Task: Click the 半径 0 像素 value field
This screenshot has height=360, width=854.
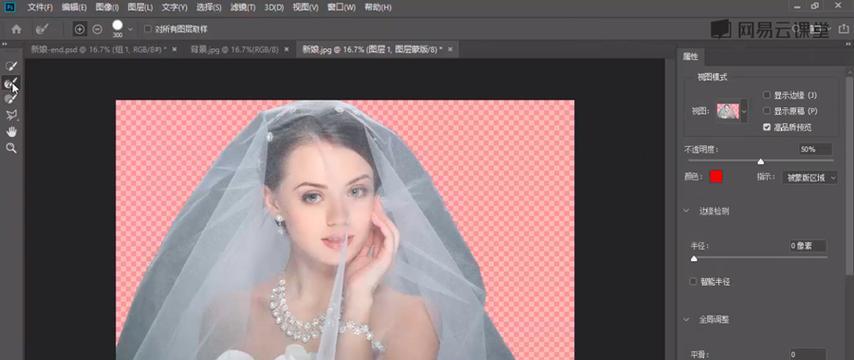Action: point(808,246)
